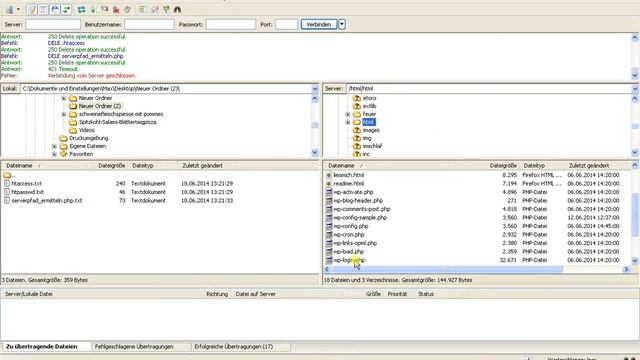Expand the schweinefleischspiesse mit pommes node
Image resolution: width=640 pixels, height=360 pixels.
click(64, 114)
